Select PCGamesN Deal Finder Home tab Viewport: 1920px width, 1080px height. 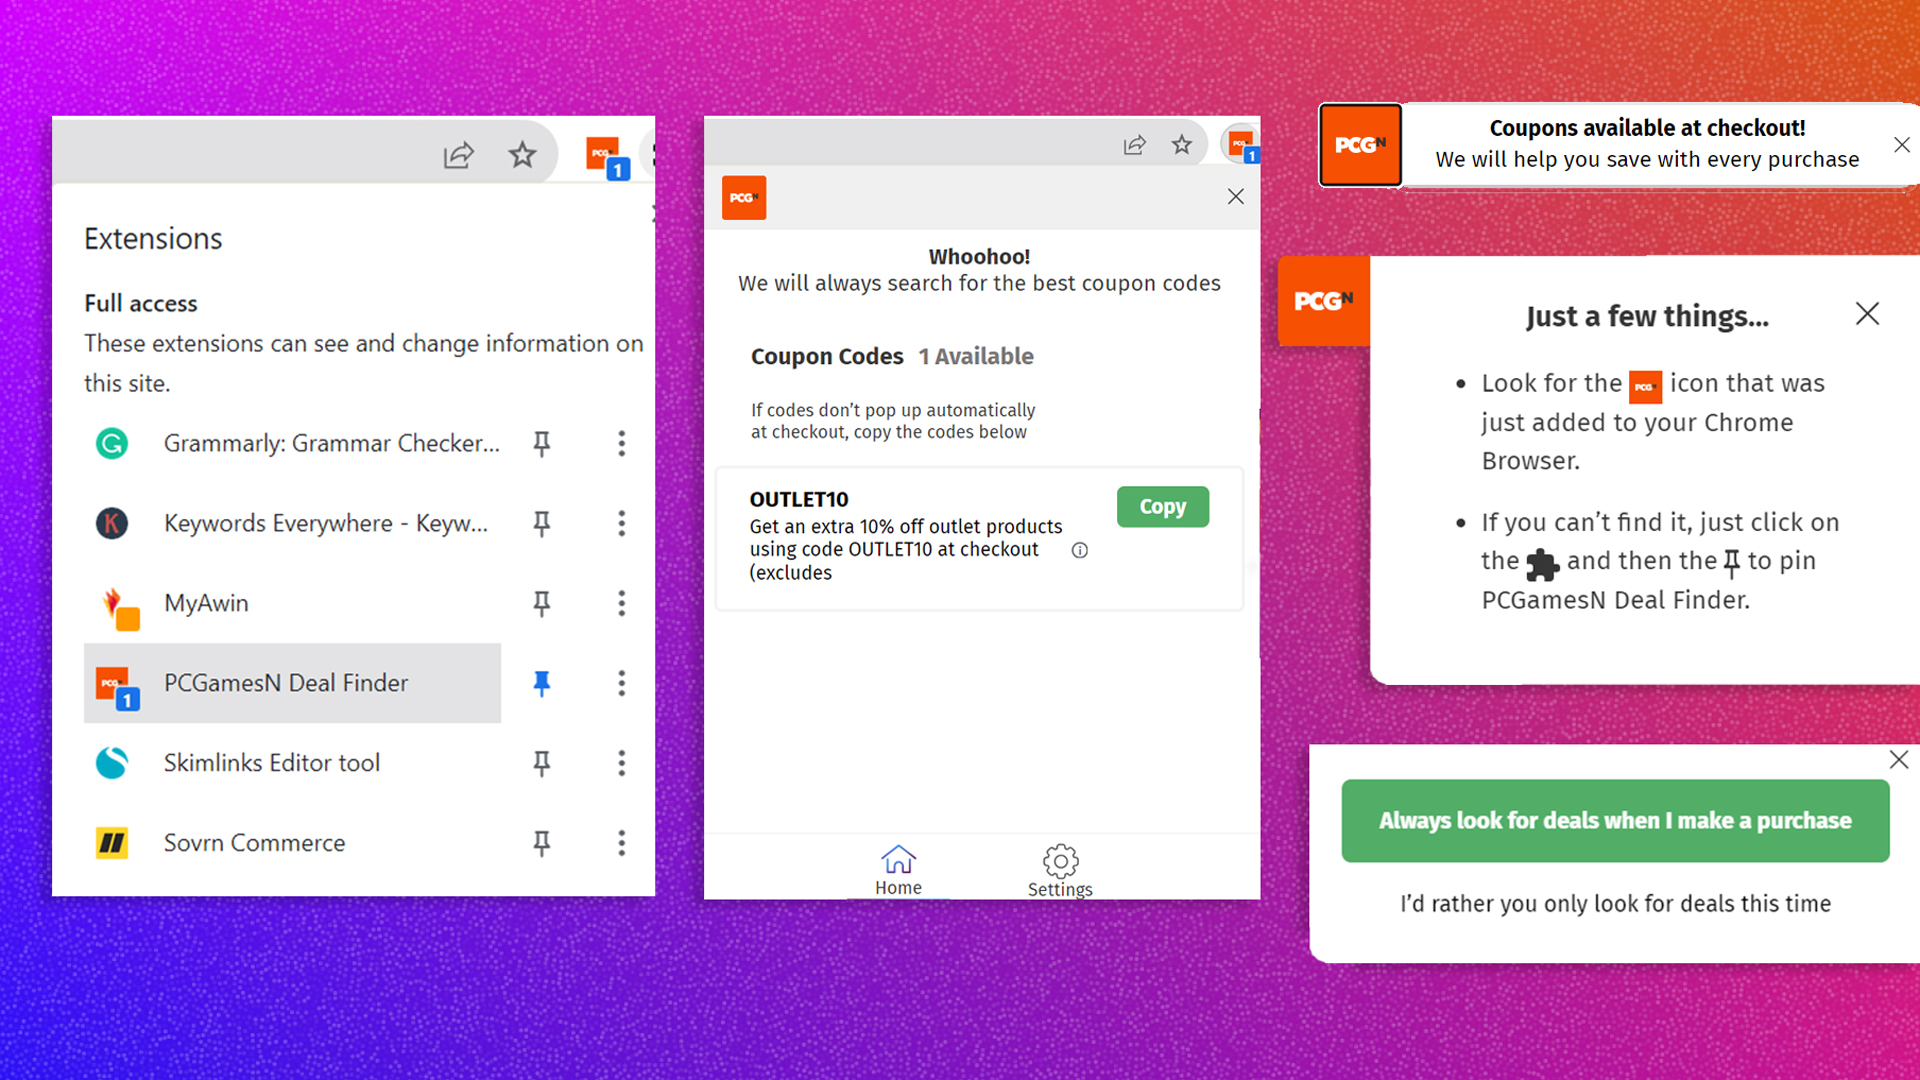coord(897,870)
